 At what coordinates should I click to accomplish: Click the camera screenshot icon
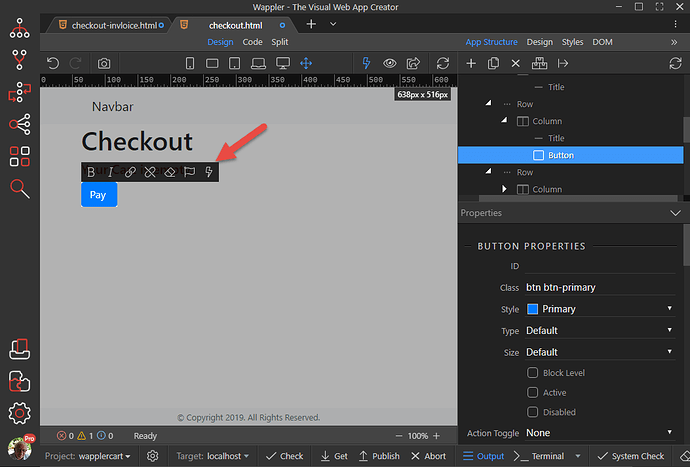tap(104, 63)
